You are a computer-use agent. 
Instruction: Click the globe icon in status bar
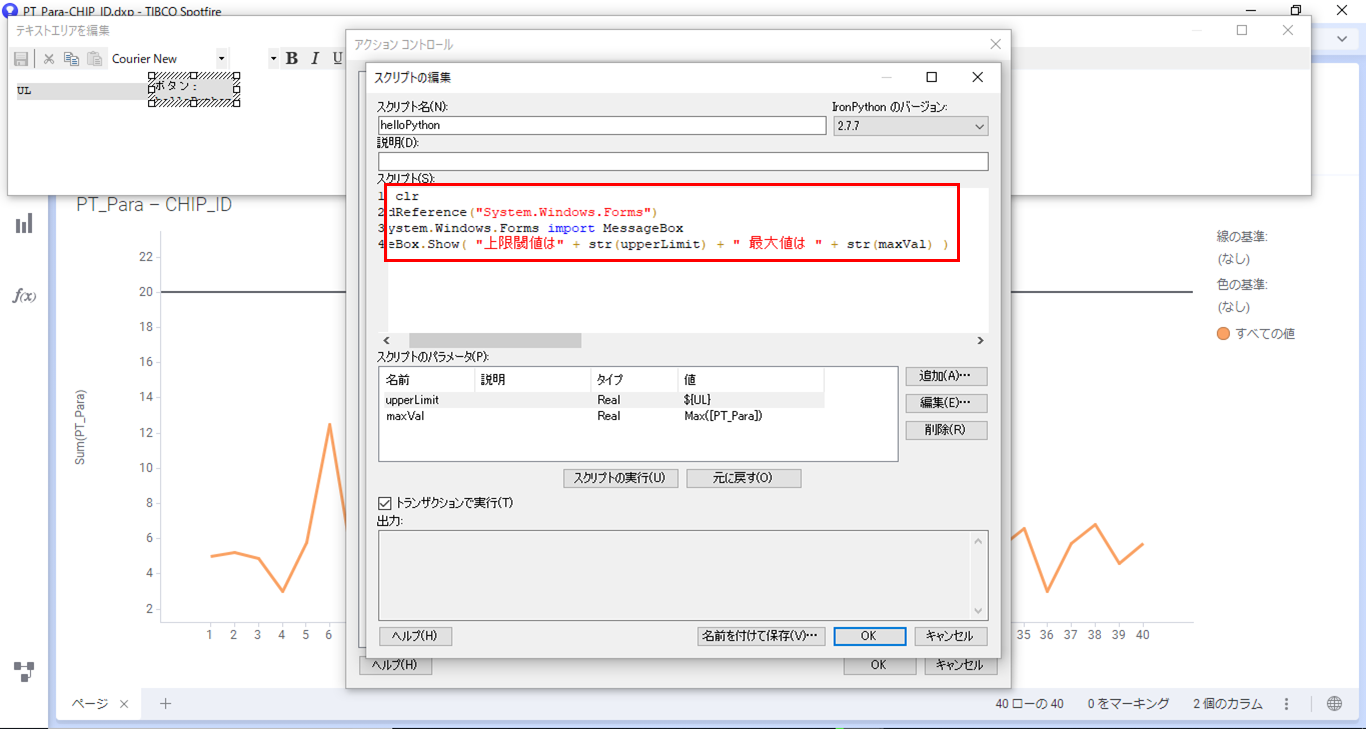pyautogui.click(x=1334, y=704)
